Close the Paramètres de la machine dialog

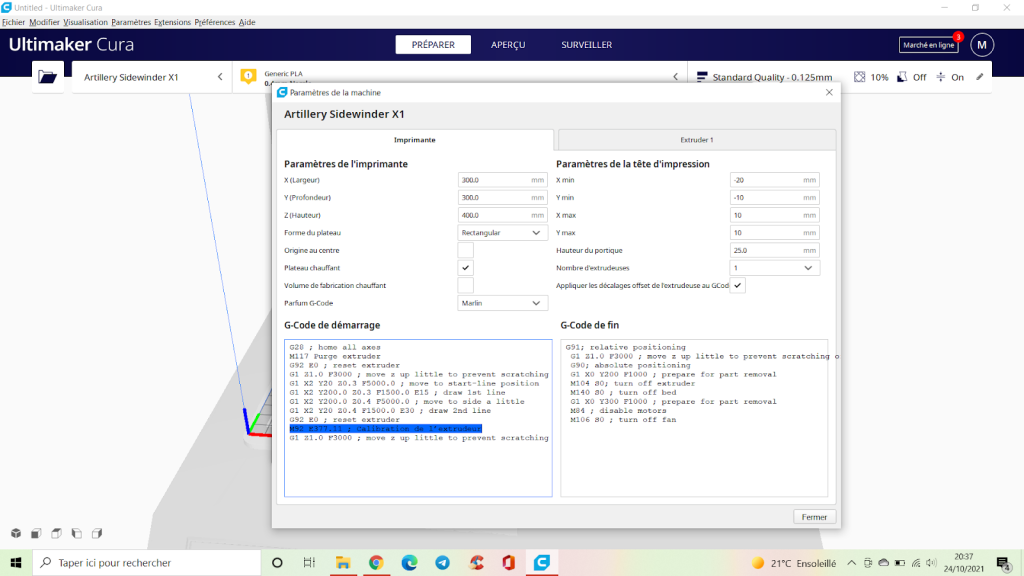click(829, 92)
